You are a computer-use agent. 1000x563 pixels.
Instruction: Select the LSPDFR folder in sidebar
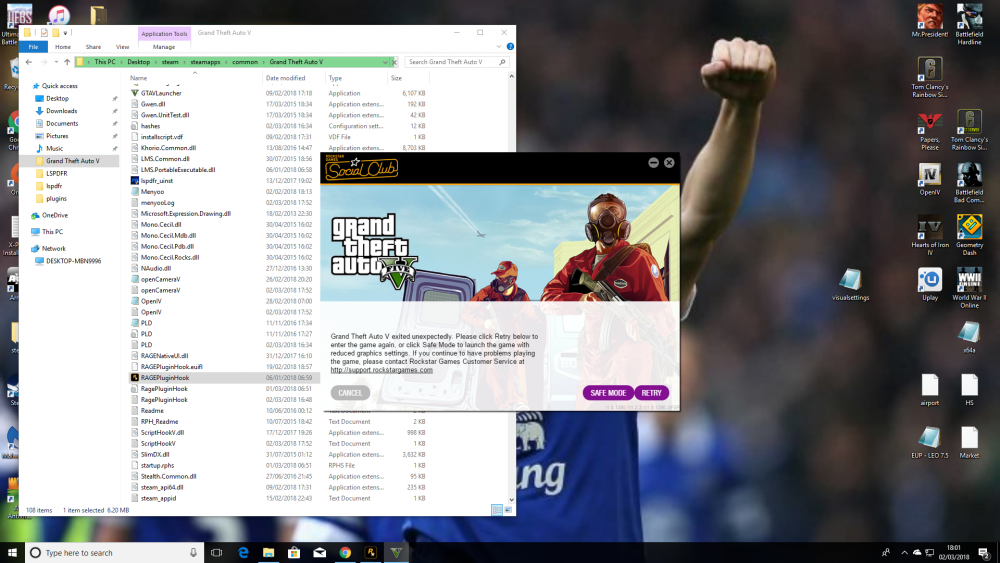(56, 173)
